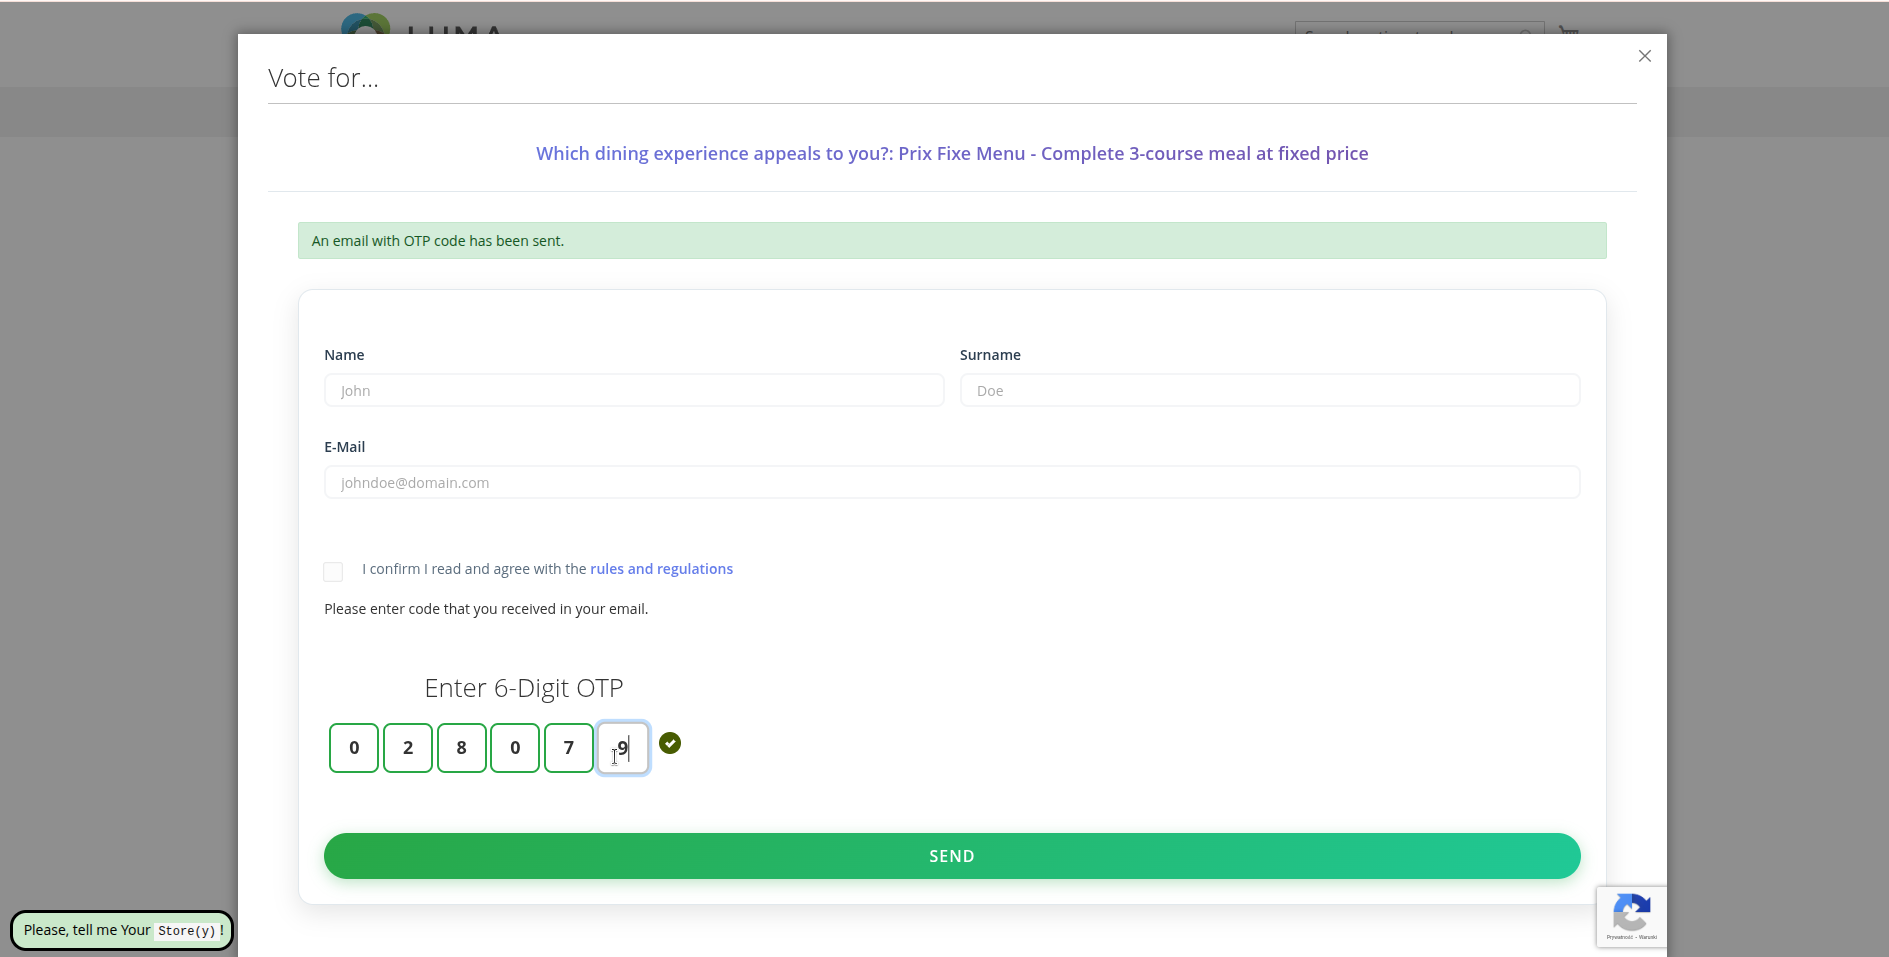
Task: Click the Luma logo icon
Action: pyautogui.click(x=365, y=24)
